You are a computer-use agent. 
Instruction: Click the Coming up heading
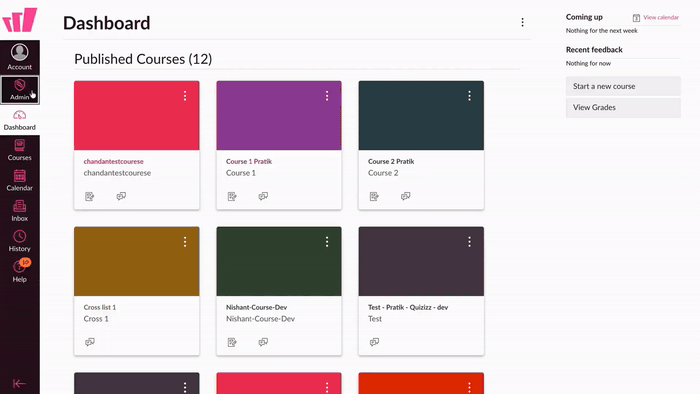coord(584,17)
